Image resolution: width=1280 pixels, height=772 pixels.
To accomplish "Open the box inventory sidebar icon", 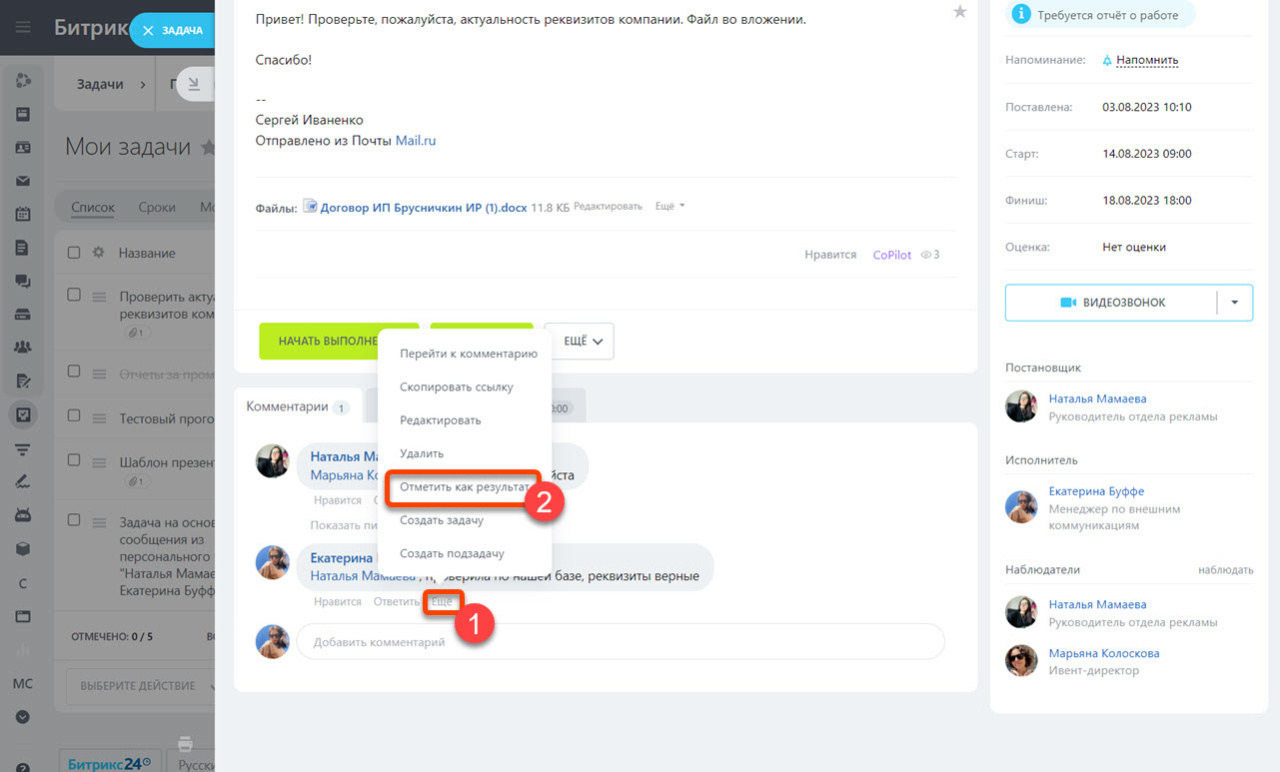I will coord(22,549).
